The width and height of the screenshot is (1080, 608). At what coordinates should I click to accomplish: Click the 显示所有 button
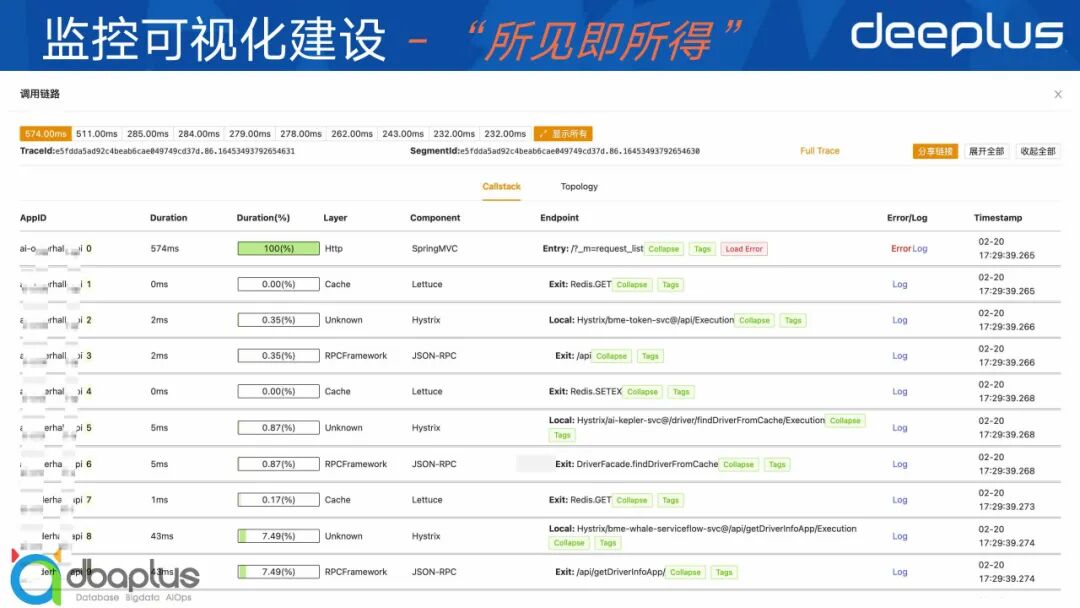563,134
